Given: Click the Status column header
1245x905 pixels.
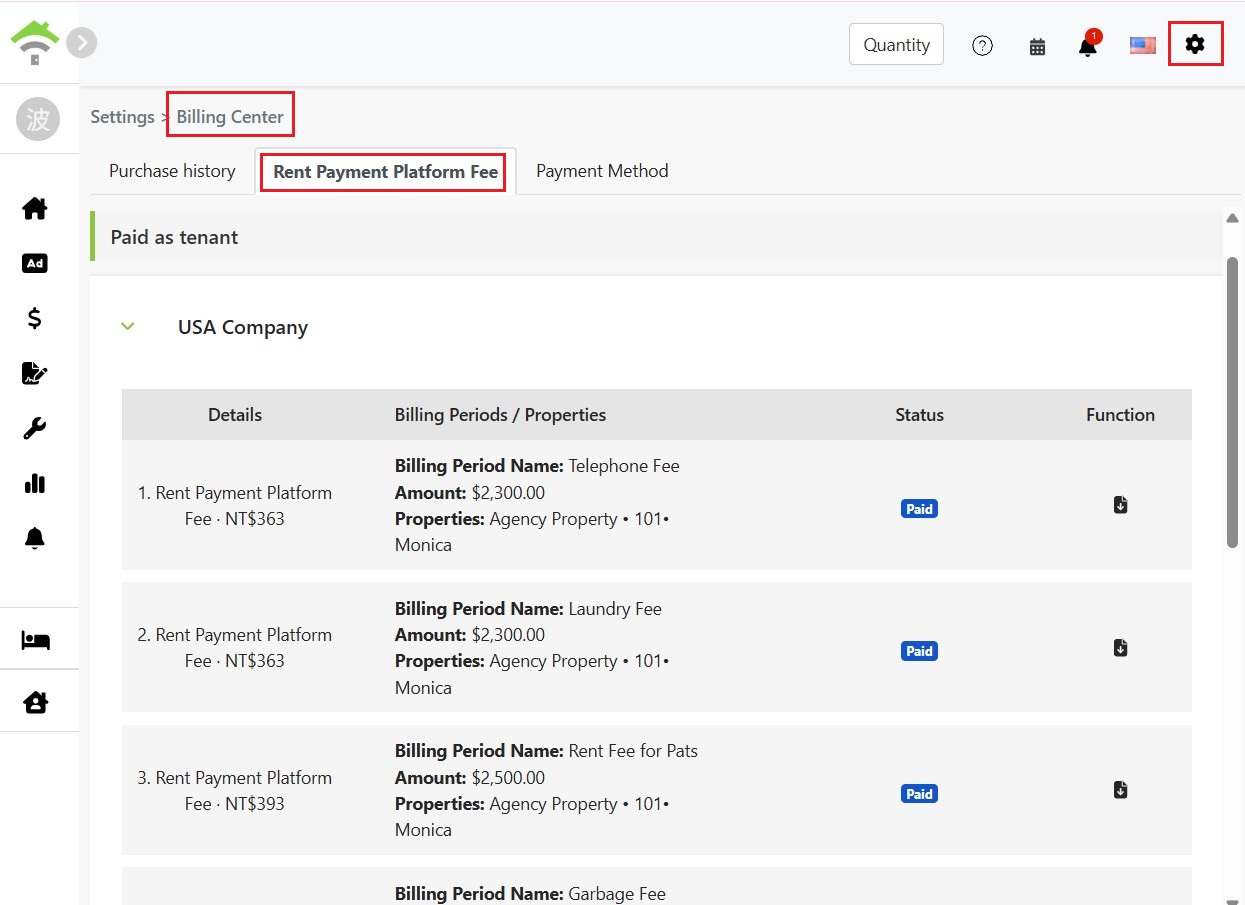Looking at the screenshot, I should [919, 415].
